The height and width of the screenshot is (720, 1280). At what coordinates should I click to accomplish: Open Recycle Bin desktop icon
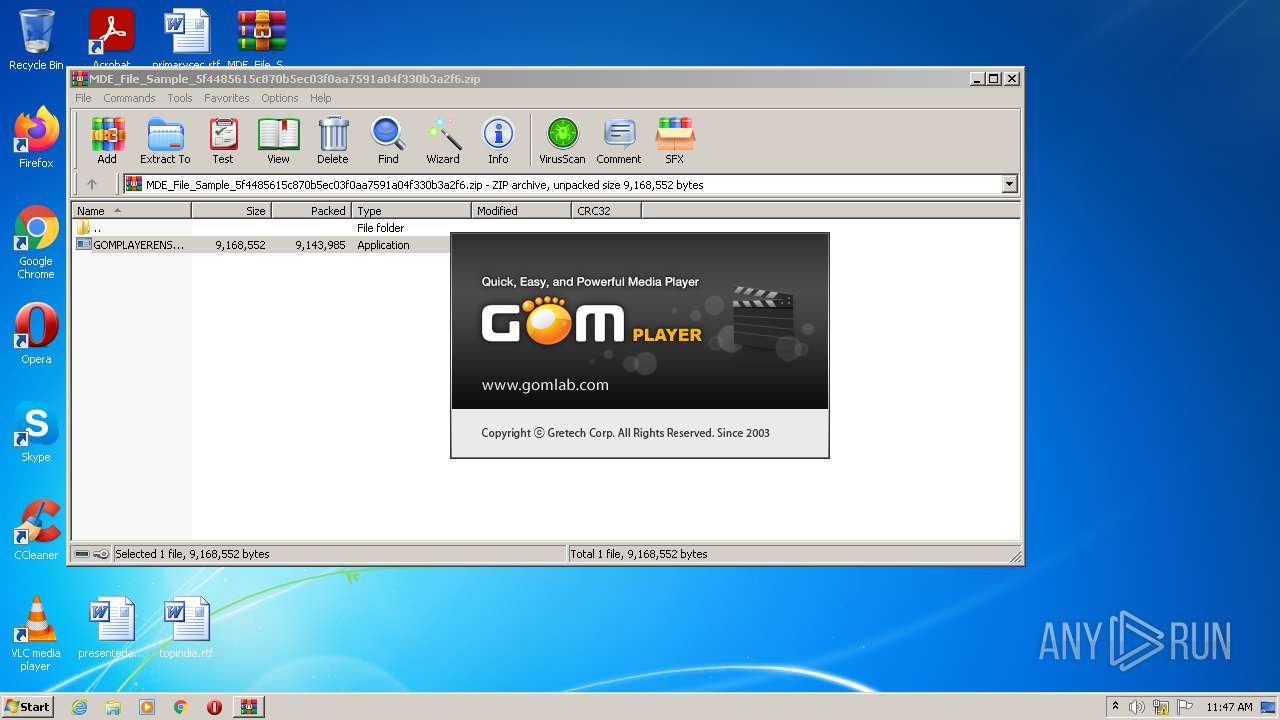(x=36, y=40)
